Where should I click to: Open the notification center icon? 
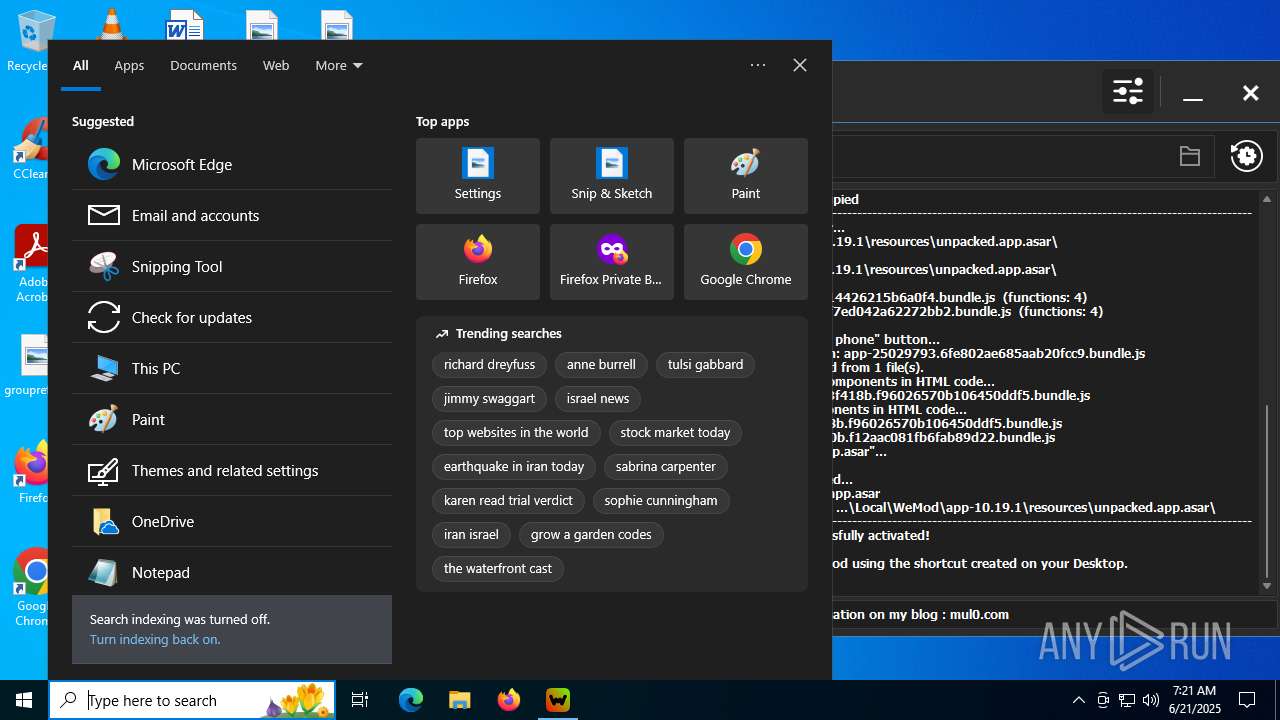pyautogui.click(x=1247, y=700)
